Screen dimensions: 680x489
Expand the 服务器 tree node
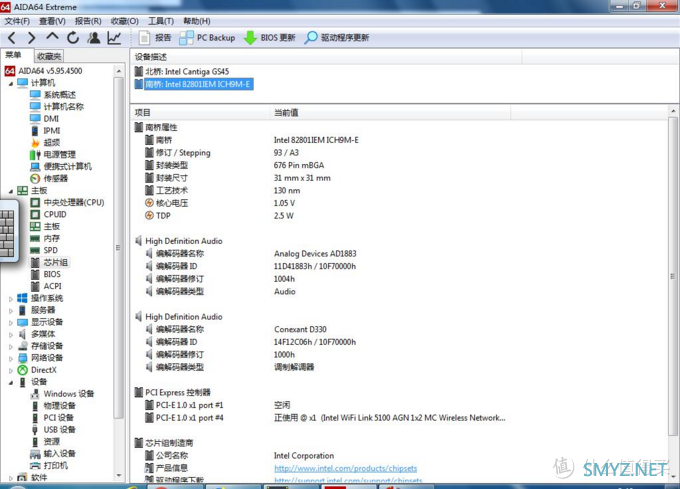[x=11, y=310]
